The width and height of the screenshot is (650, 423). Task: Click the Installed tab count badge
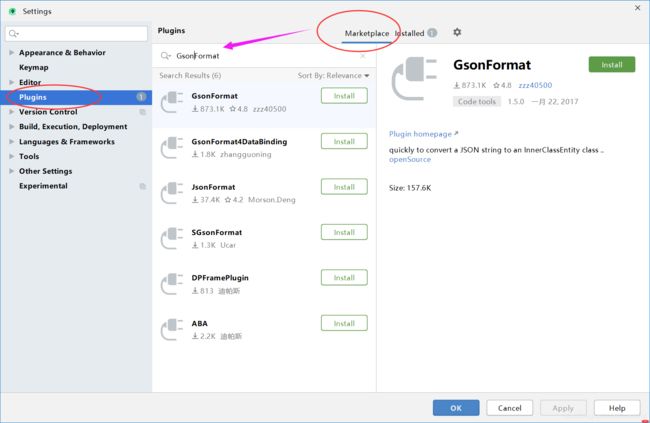pyautogui.click(x=432, y=33)
